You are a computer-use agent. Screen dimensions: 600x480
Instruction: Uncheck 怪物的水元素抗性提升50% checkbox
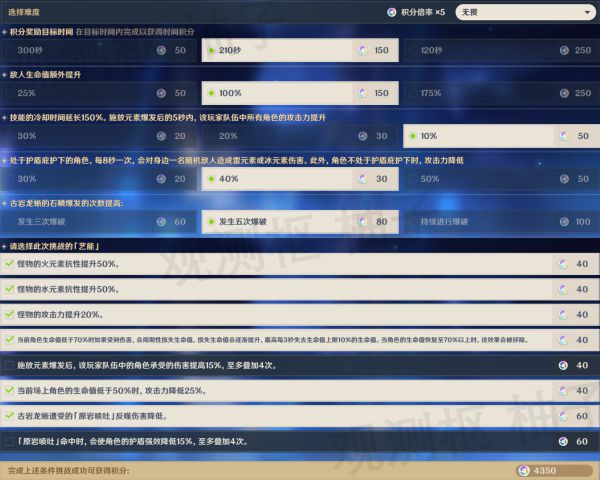point(9,289)
